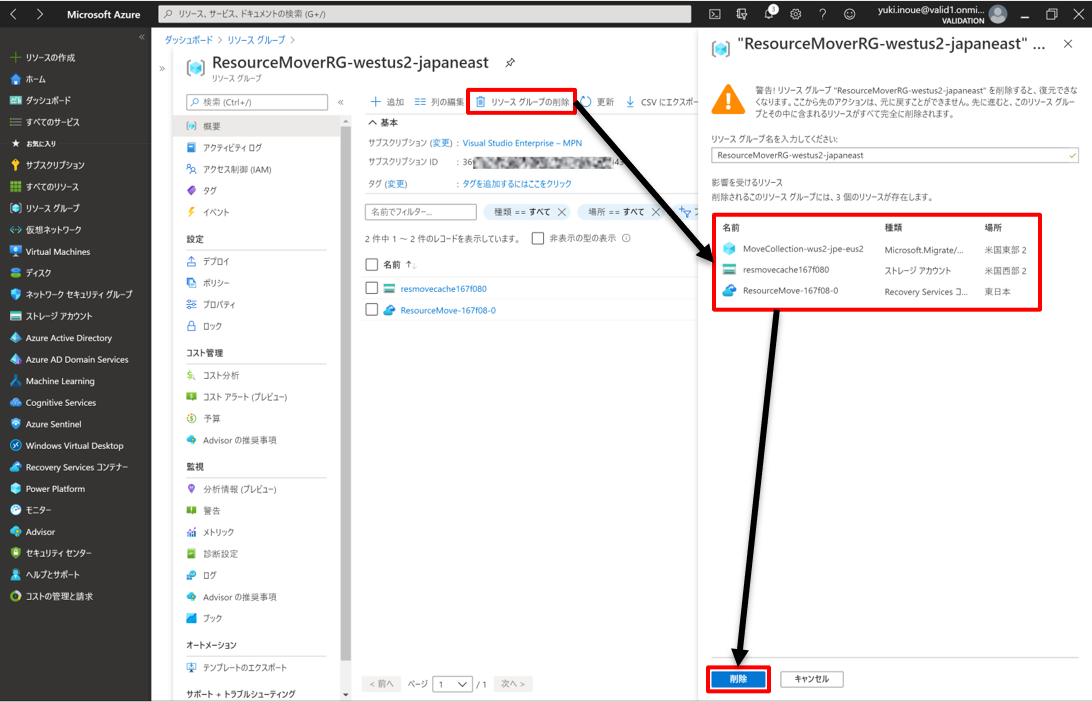Open help question mark icon
The image size is (1092, 702).
tap(822, 14)
